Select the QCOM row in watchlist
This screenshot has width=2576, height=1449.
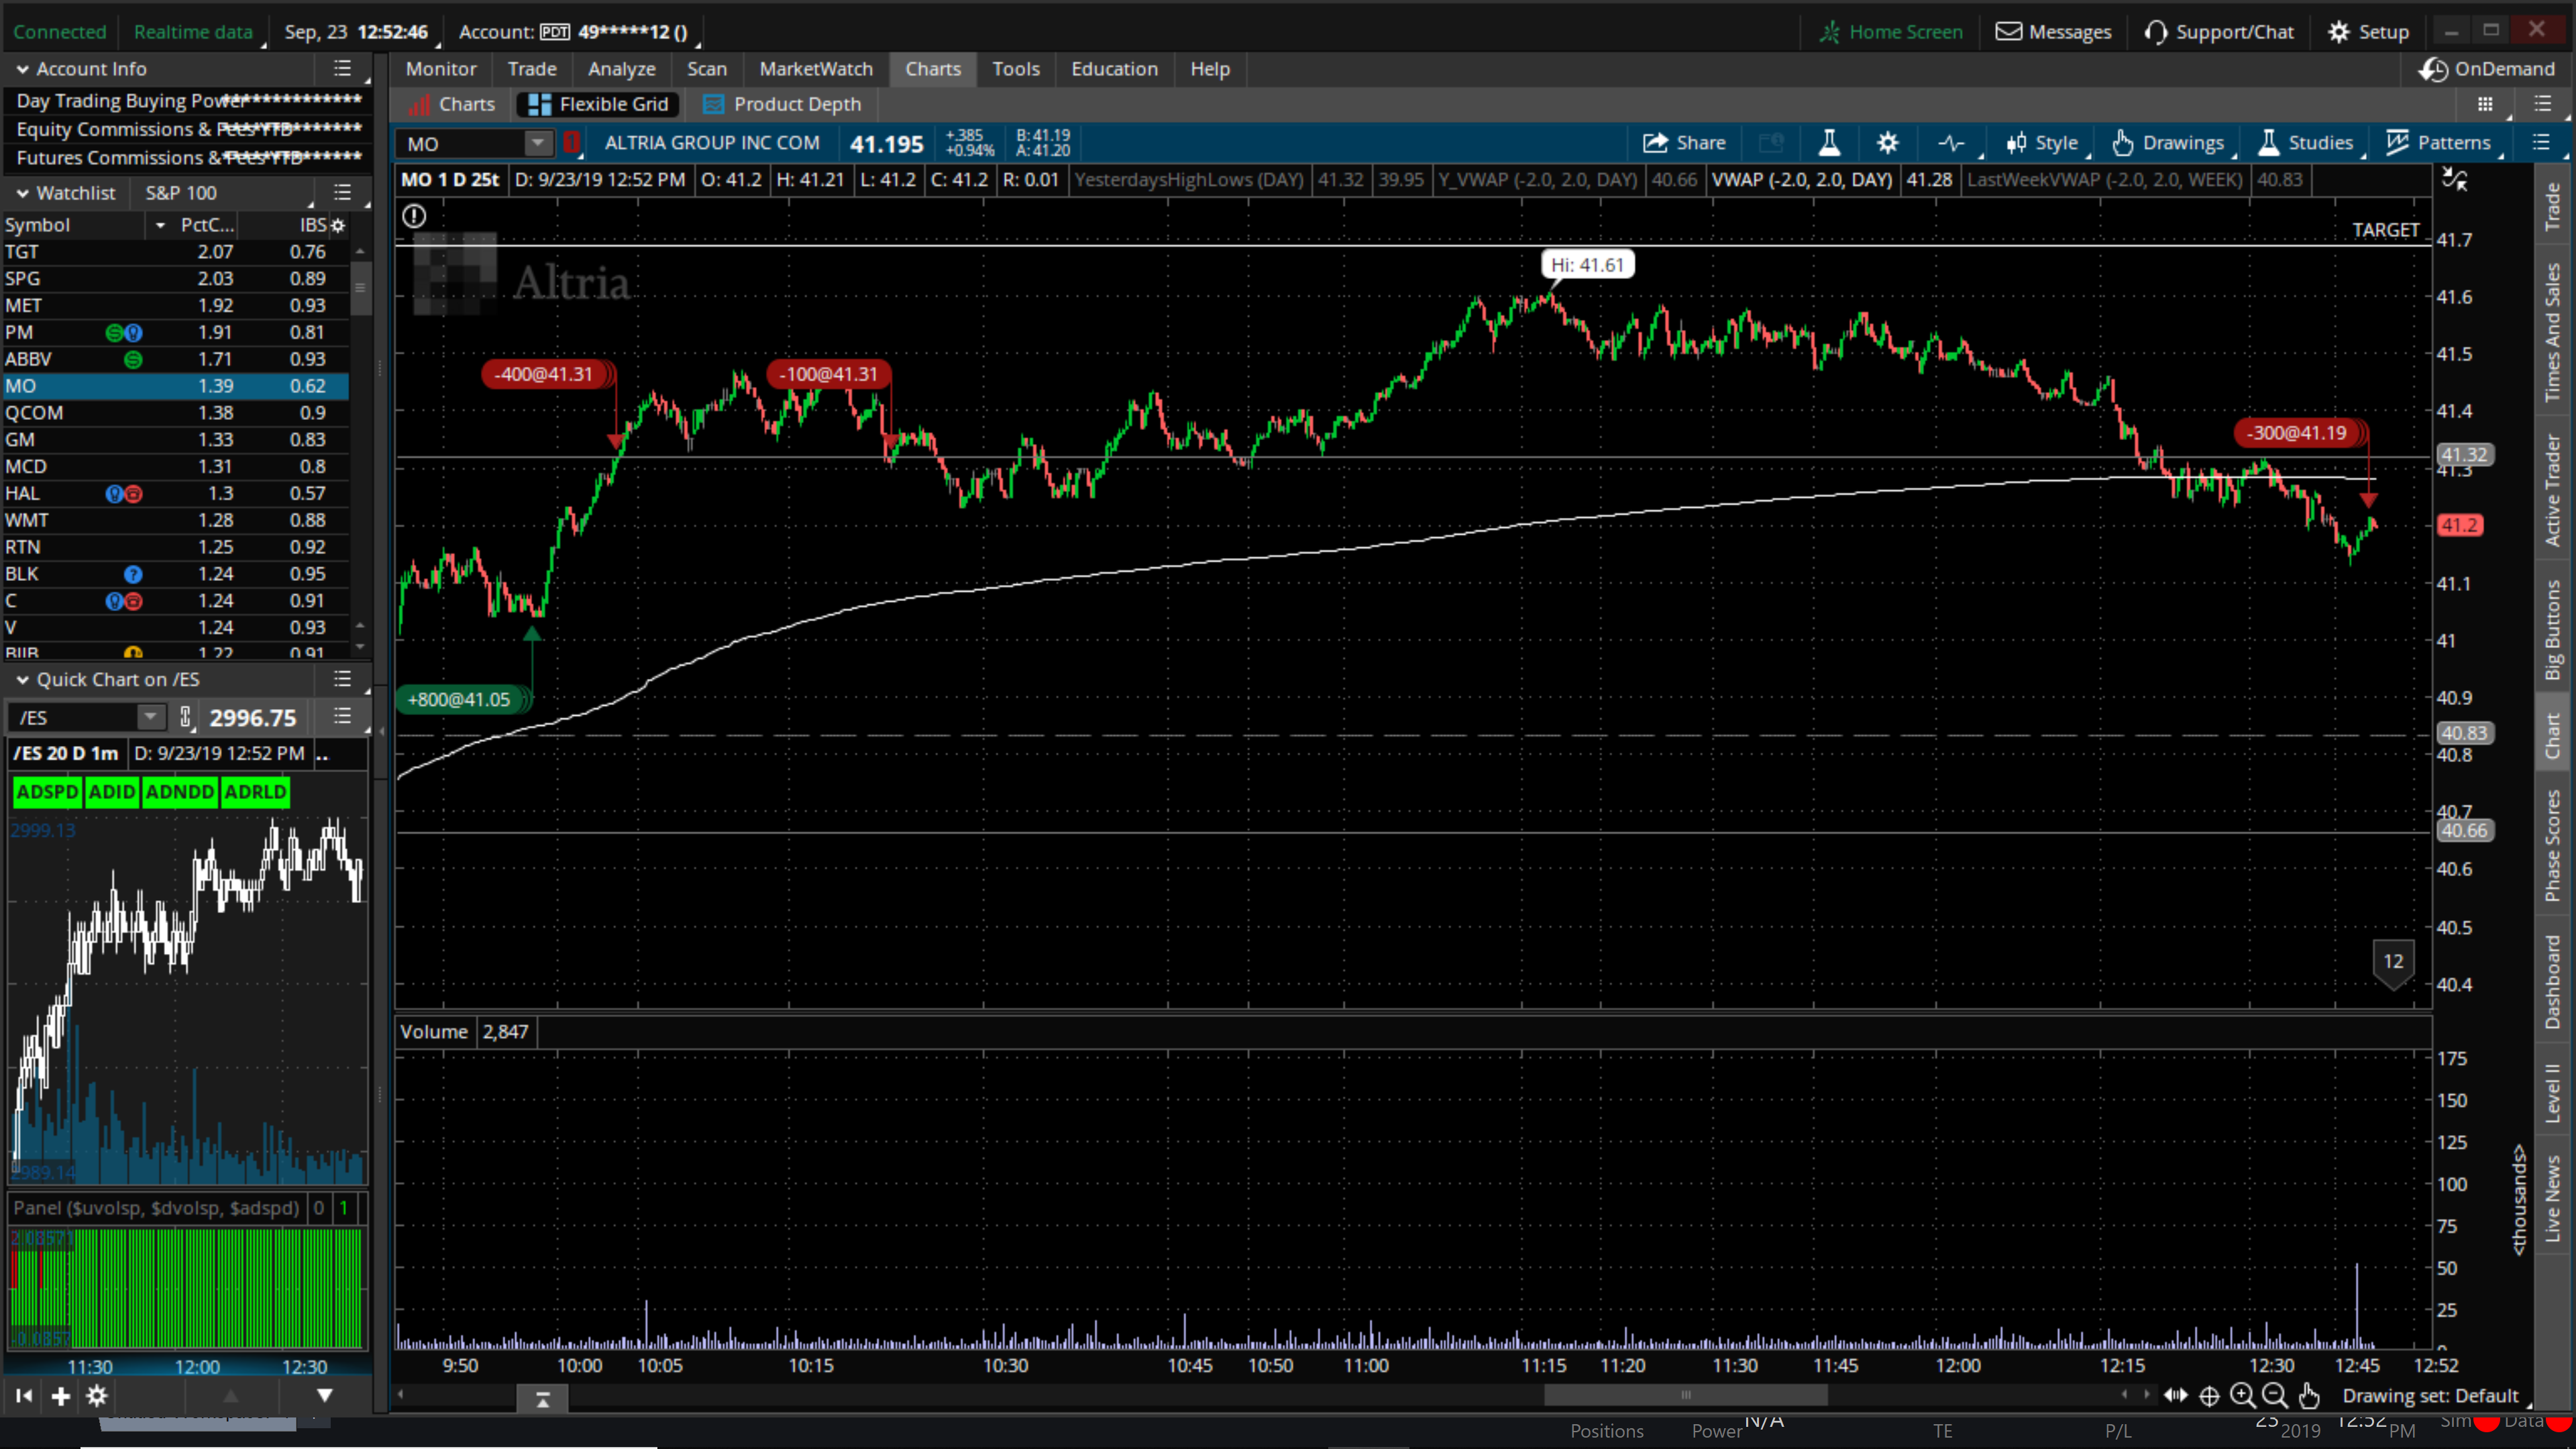[x=175, y=412]
